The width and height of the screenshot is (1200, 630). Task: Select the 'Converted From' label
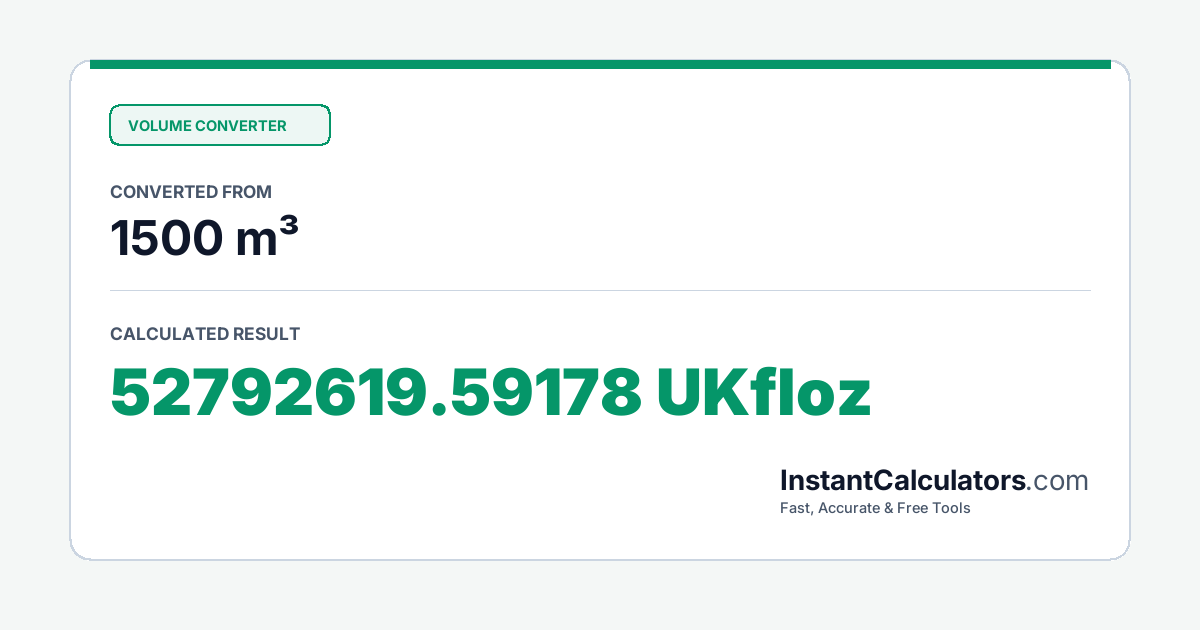191,192
